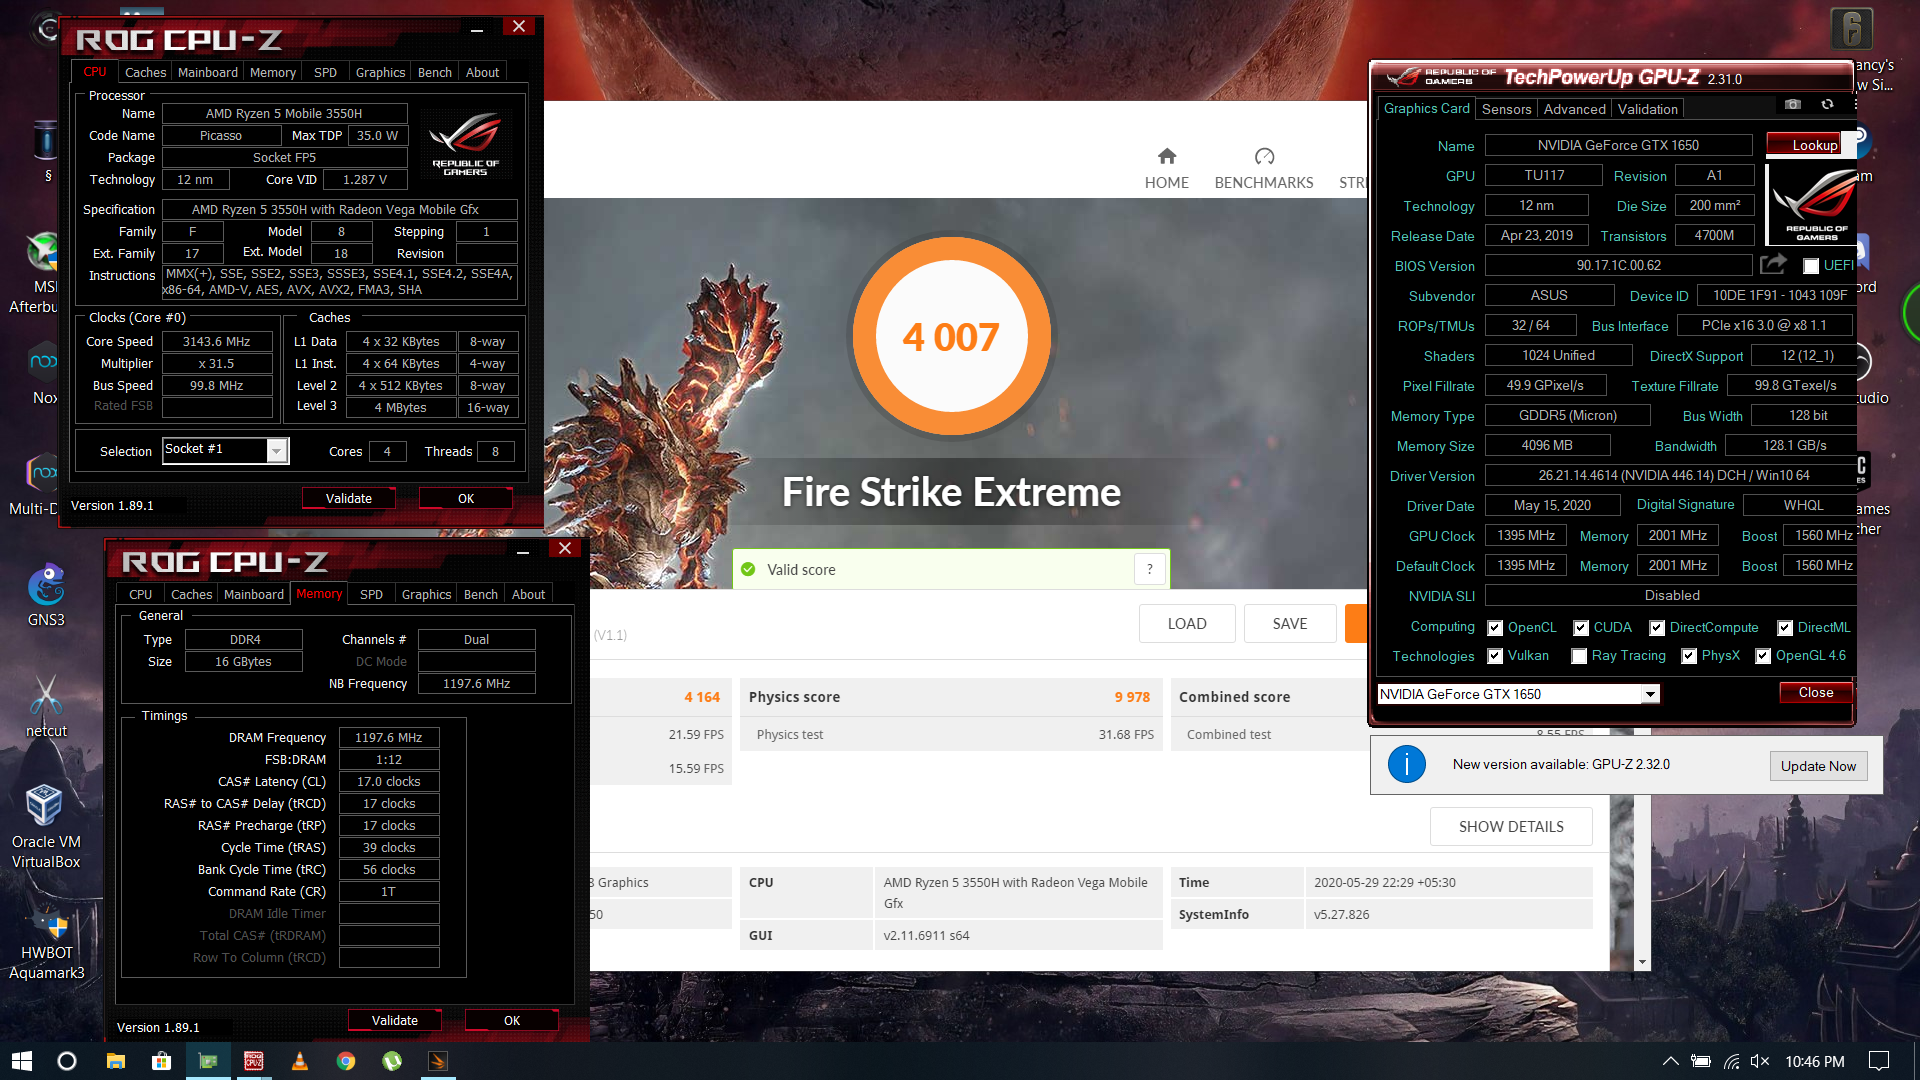Open Mainboard tab in lower CPU-Z window
The image size is (1920, 1080).
[x=254, y=594]
